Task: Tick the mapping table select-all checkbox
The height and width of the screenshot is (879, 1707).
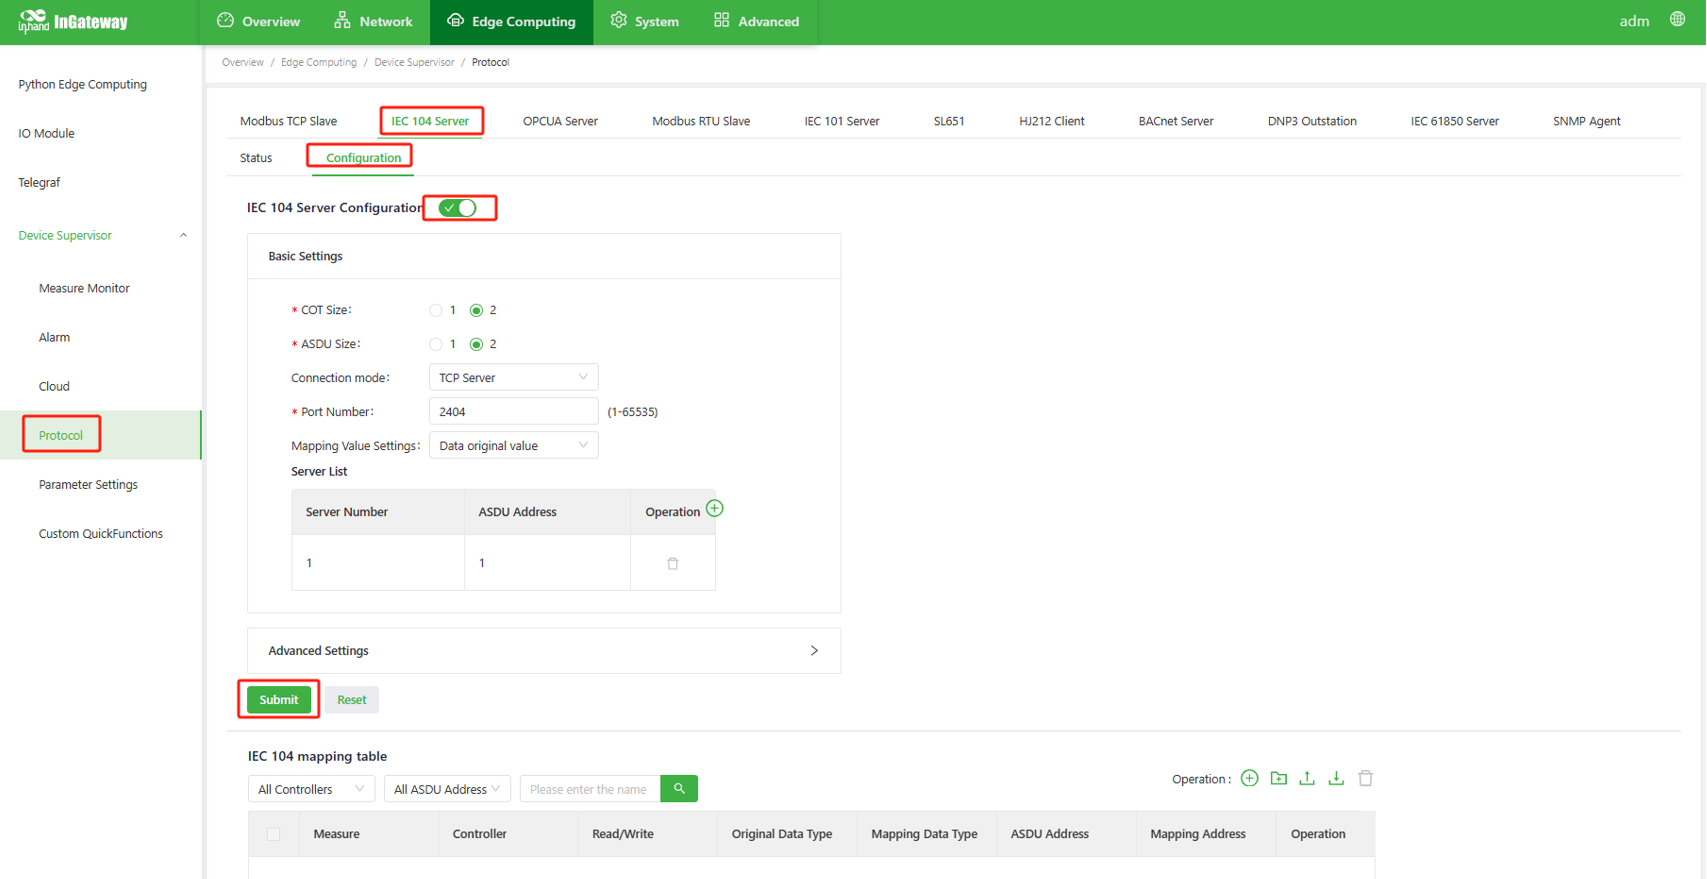Action: pyautogui.click(x=273, y=834)
